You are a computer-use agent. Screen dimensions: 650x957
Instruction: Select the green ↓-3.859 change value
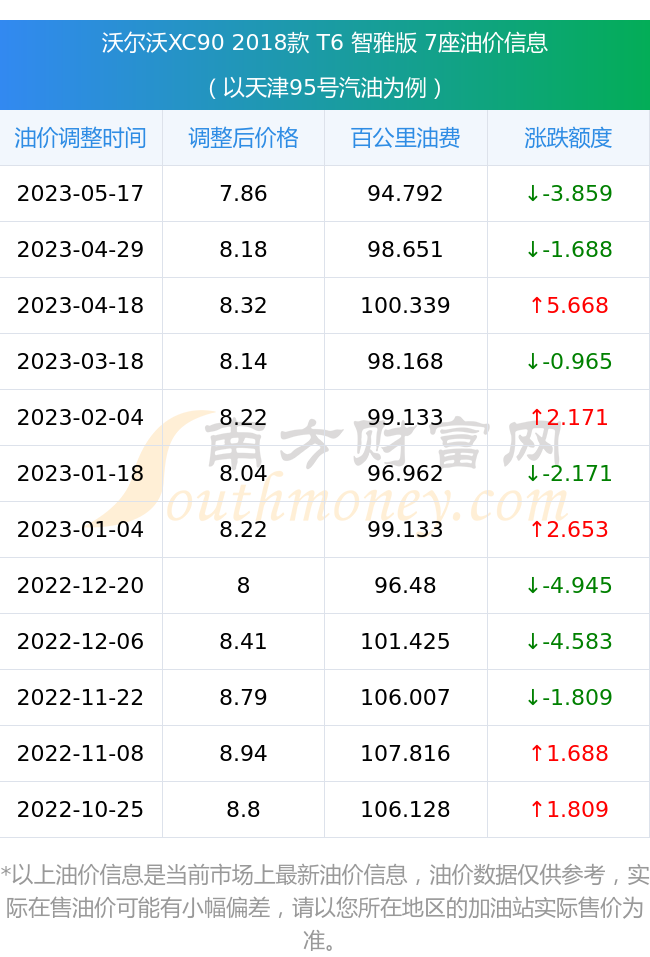[568, 193]
